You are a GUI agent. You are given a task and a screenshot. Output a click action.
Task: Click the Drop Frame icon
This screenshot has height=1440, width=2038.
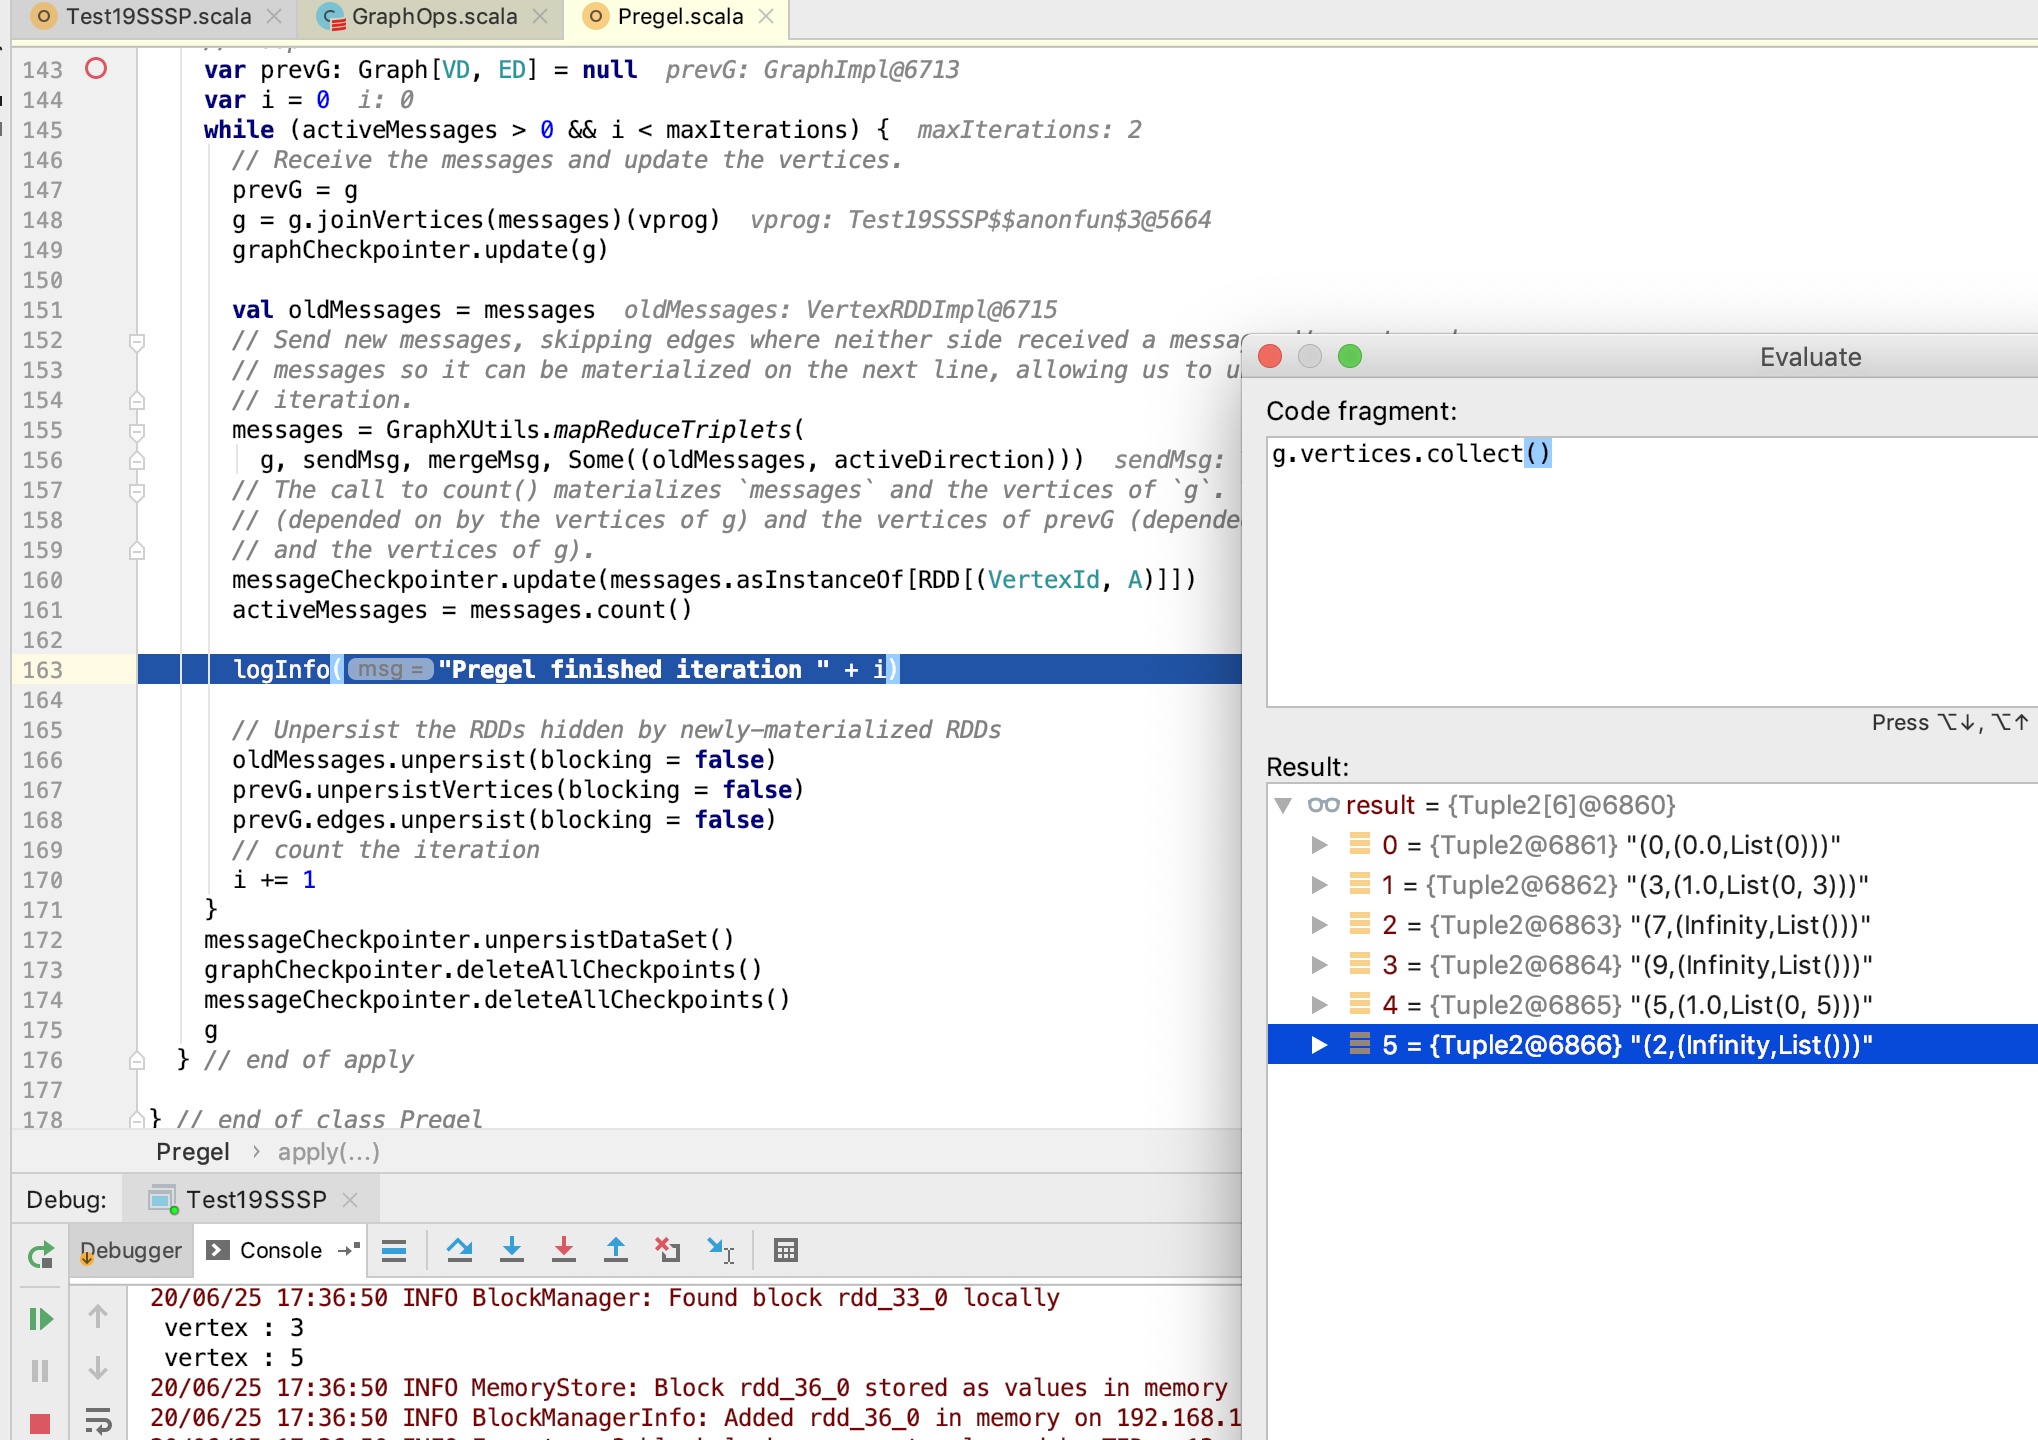pyautogui.click(x=667, y=1250)
